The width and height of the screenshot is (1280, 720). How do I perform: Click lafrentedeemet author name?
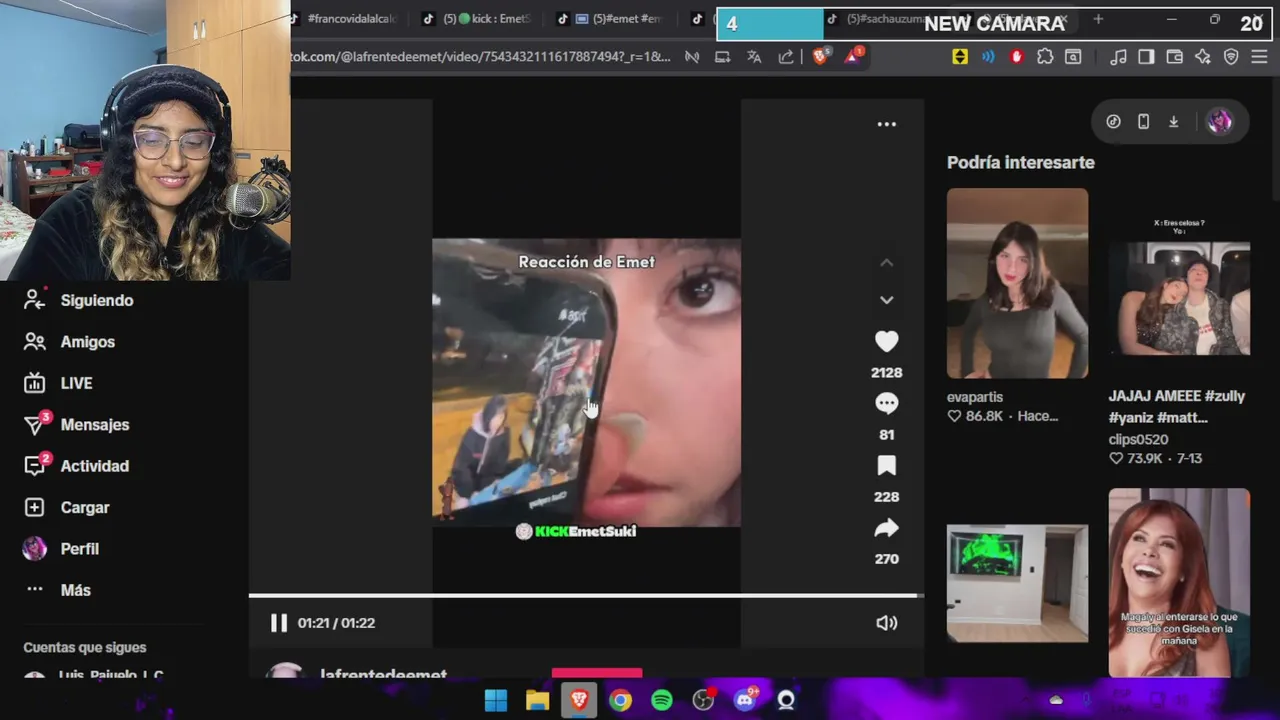pos(383,675)
